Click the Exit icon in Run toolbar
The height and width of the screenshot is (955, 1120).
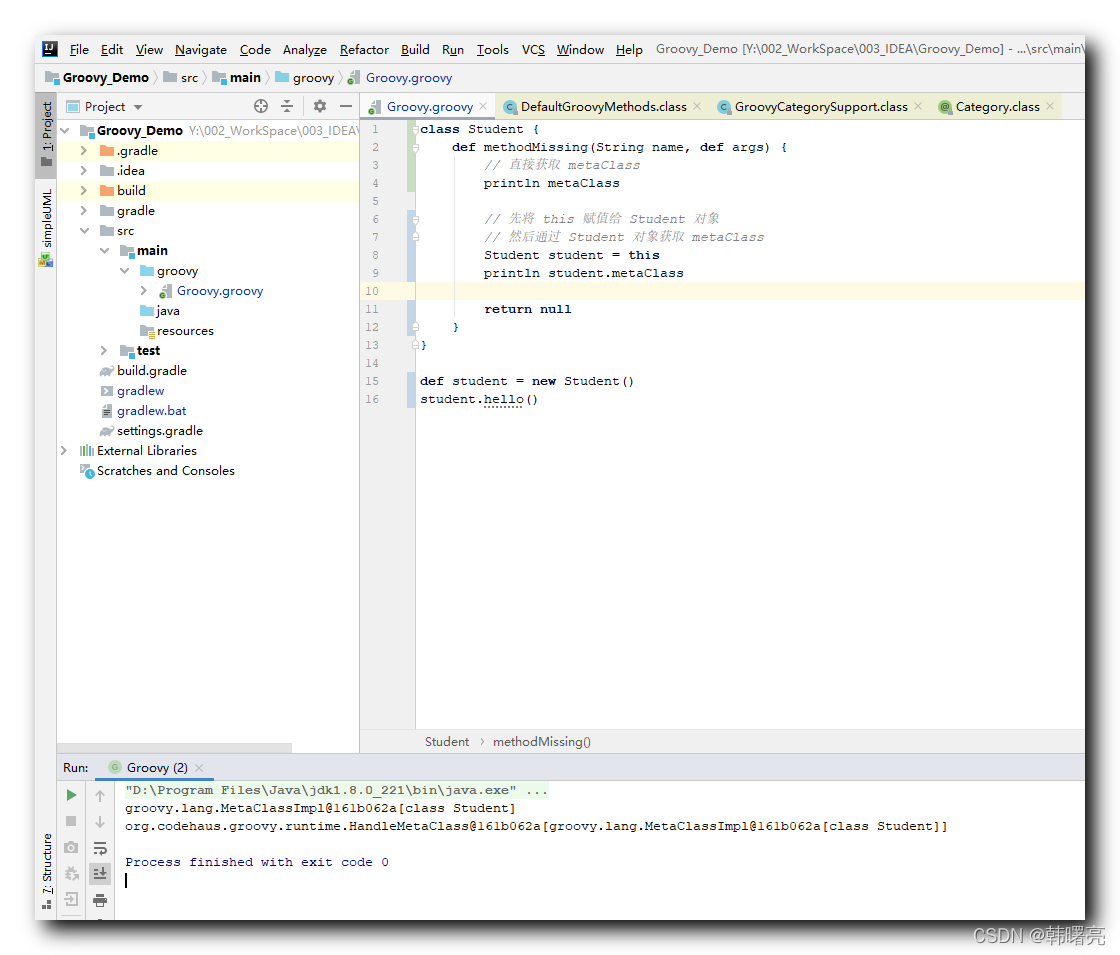(x=71, y=899)
